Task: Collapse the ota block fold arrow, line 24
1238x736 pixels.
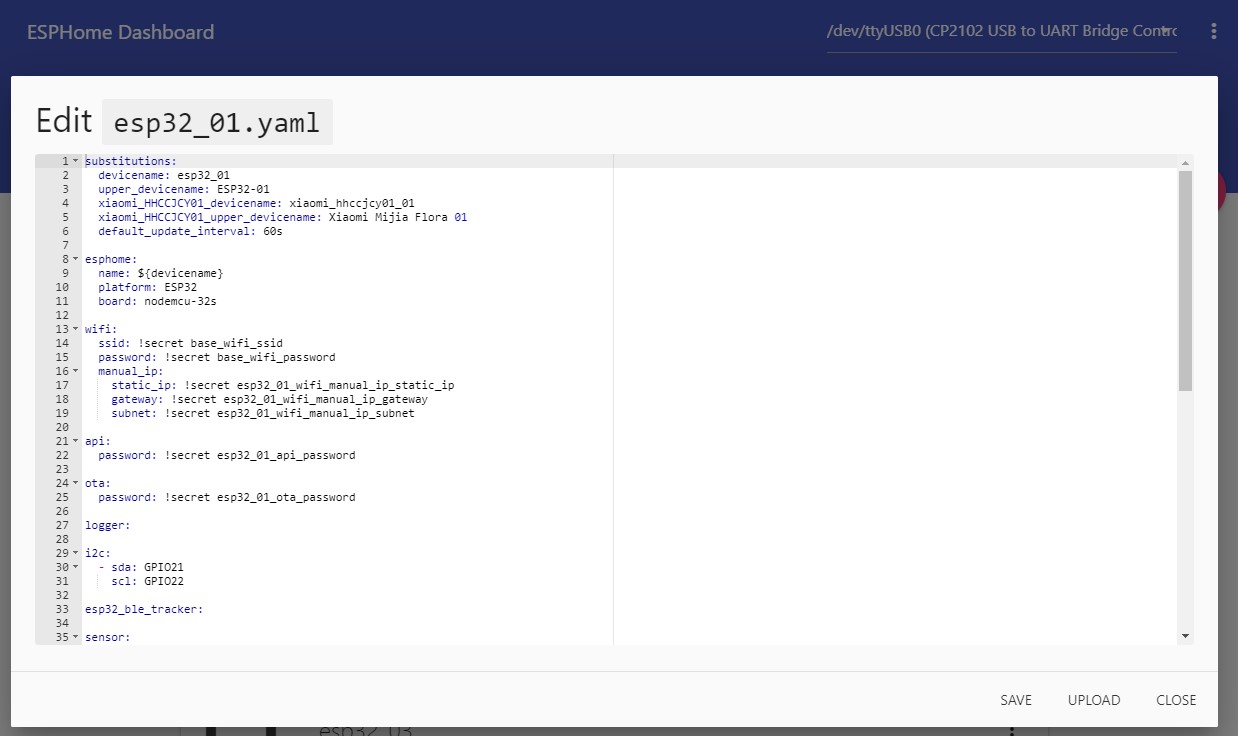Action: (75, 483)
